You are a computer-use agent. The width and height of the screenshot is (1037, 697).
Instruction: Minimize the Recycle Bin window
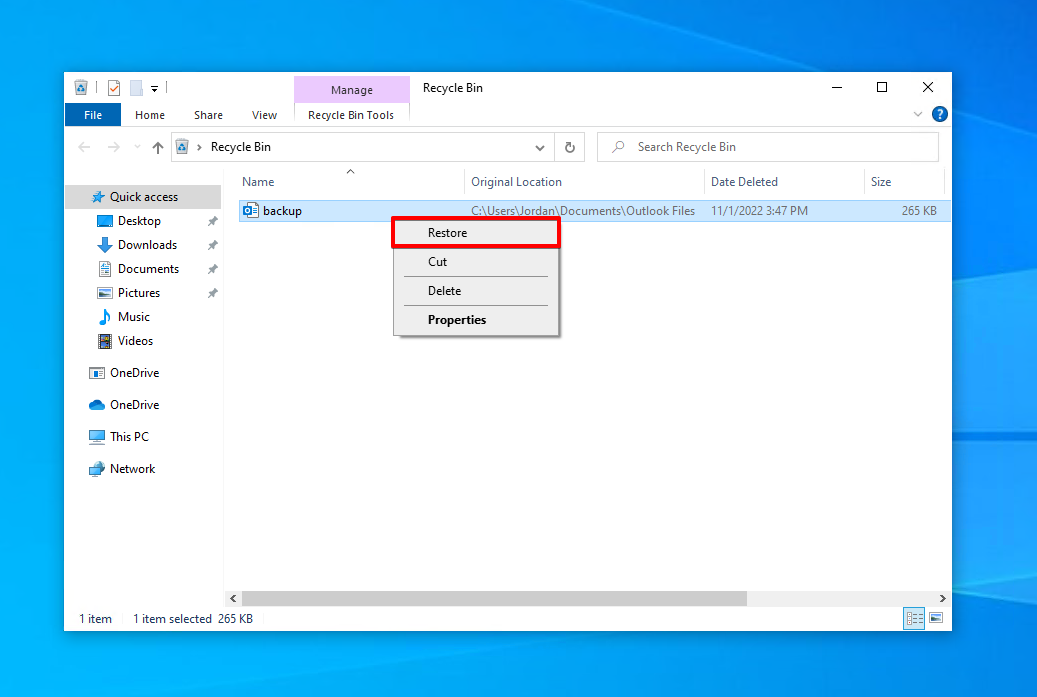(x=837, y=87)
